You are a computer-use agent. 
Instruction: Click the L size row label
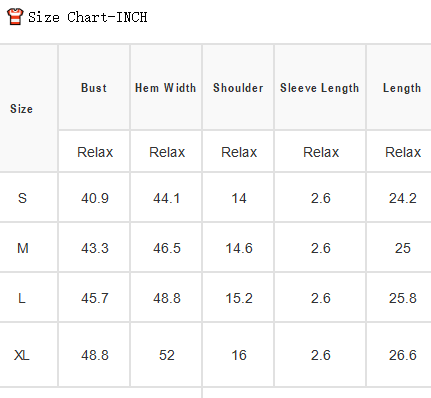(22, 298)
